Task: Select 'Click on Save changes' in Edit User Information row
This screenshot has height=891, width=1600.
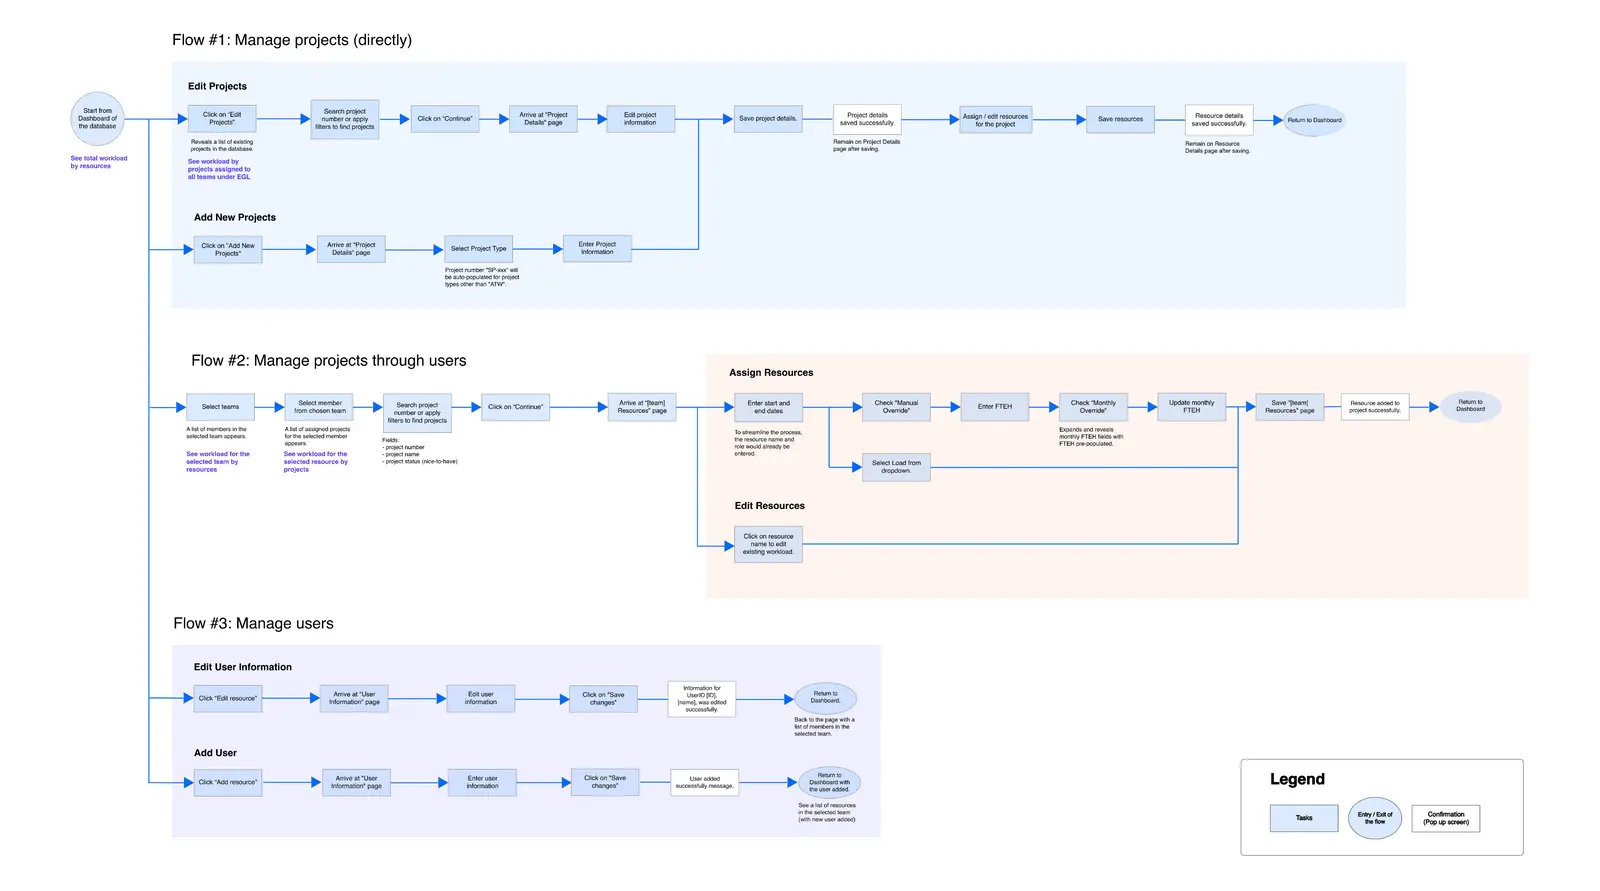Action: pyautogui.click(x=603, y=698)
